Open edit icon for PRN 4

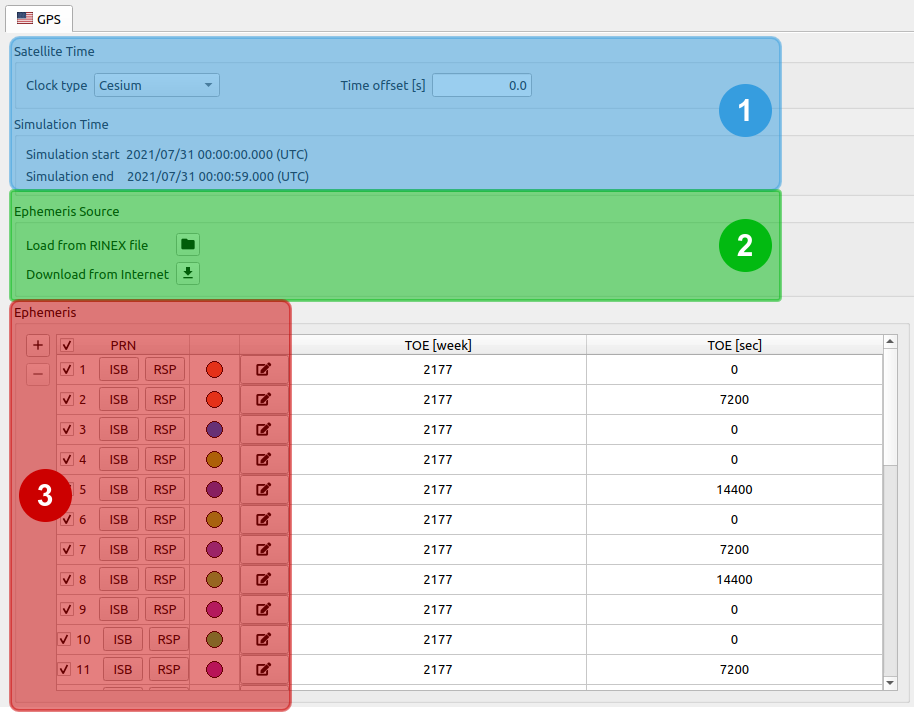tap(264, 460)
